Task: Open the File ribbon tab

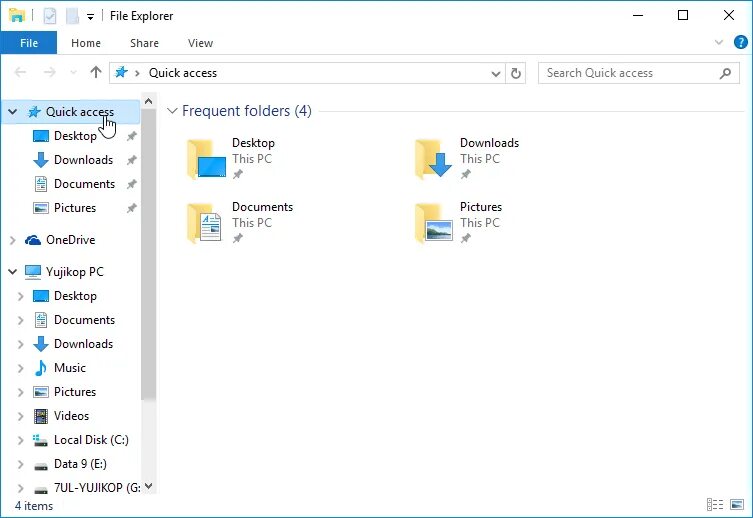Action: [29, 43]
